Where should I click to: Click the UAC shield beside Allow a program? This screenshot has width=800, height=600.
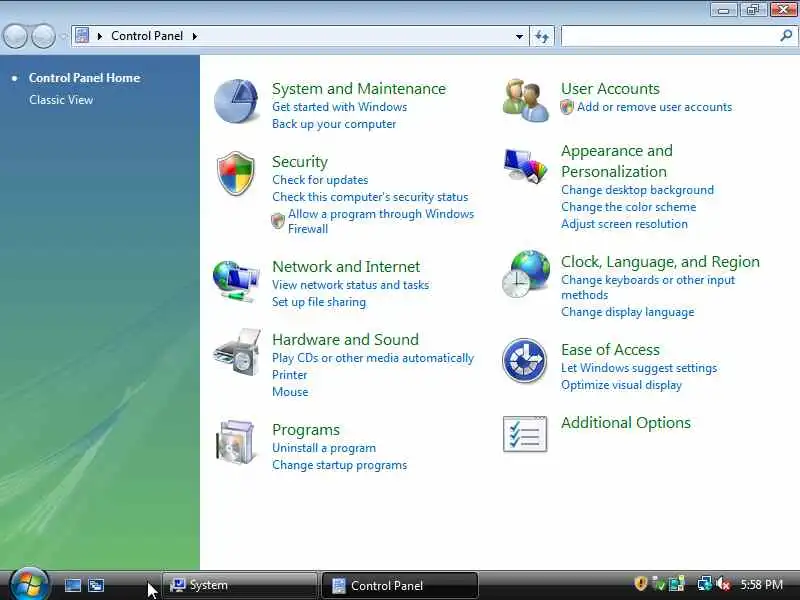click(x=278, y=220)
